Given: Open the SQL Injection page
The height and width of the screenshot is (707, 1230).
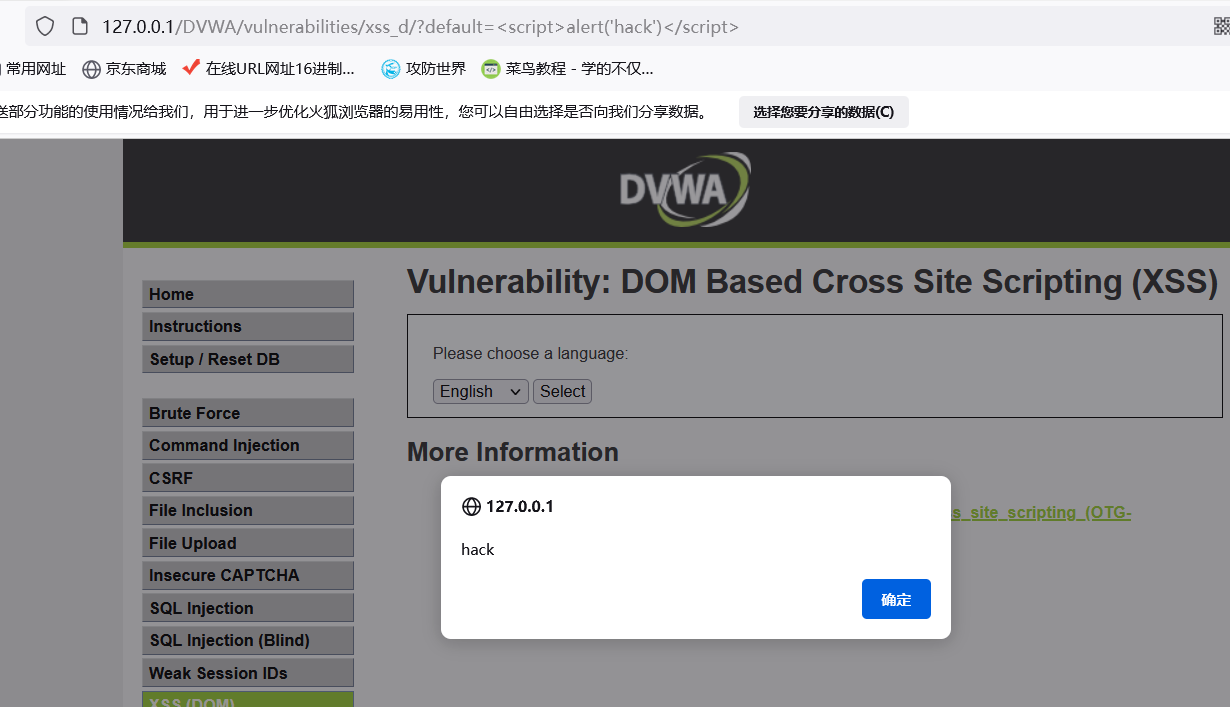Looking at the screenshot, I should [x=248, y=608].
